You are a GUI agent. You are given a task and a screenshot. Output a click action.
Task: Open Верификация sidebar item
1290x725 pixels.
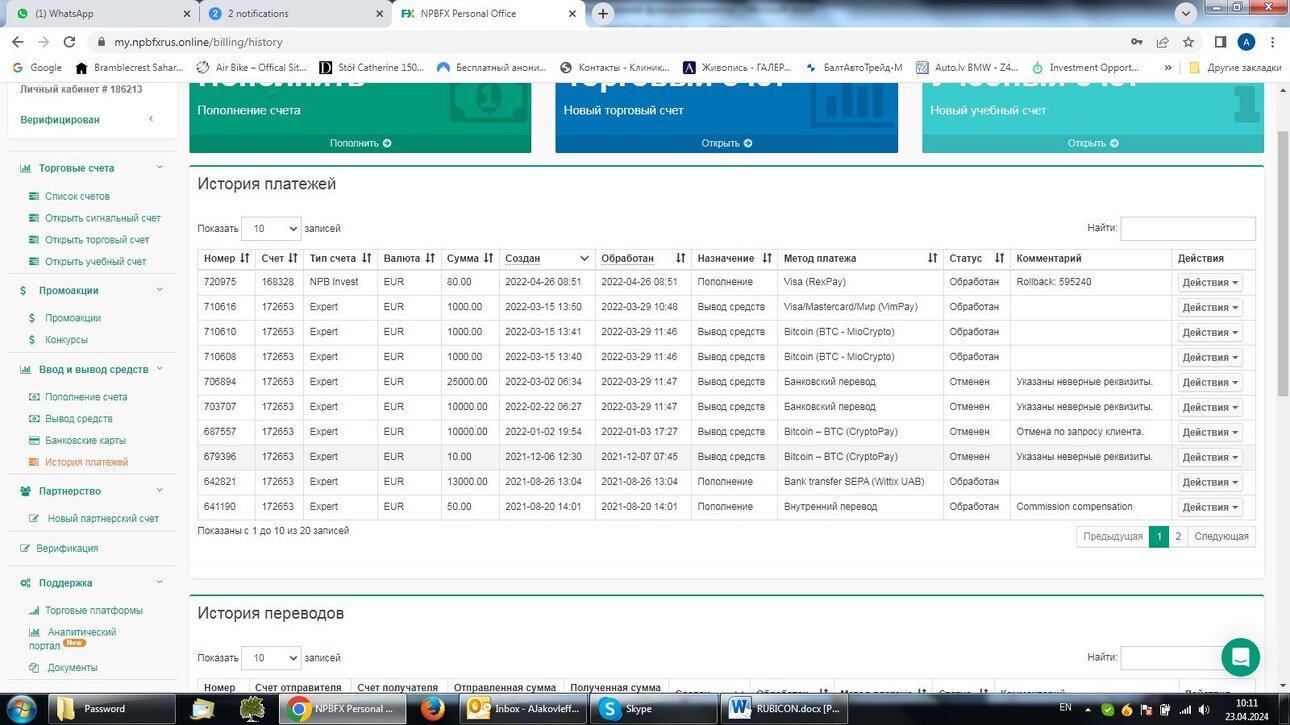[67, 548]
